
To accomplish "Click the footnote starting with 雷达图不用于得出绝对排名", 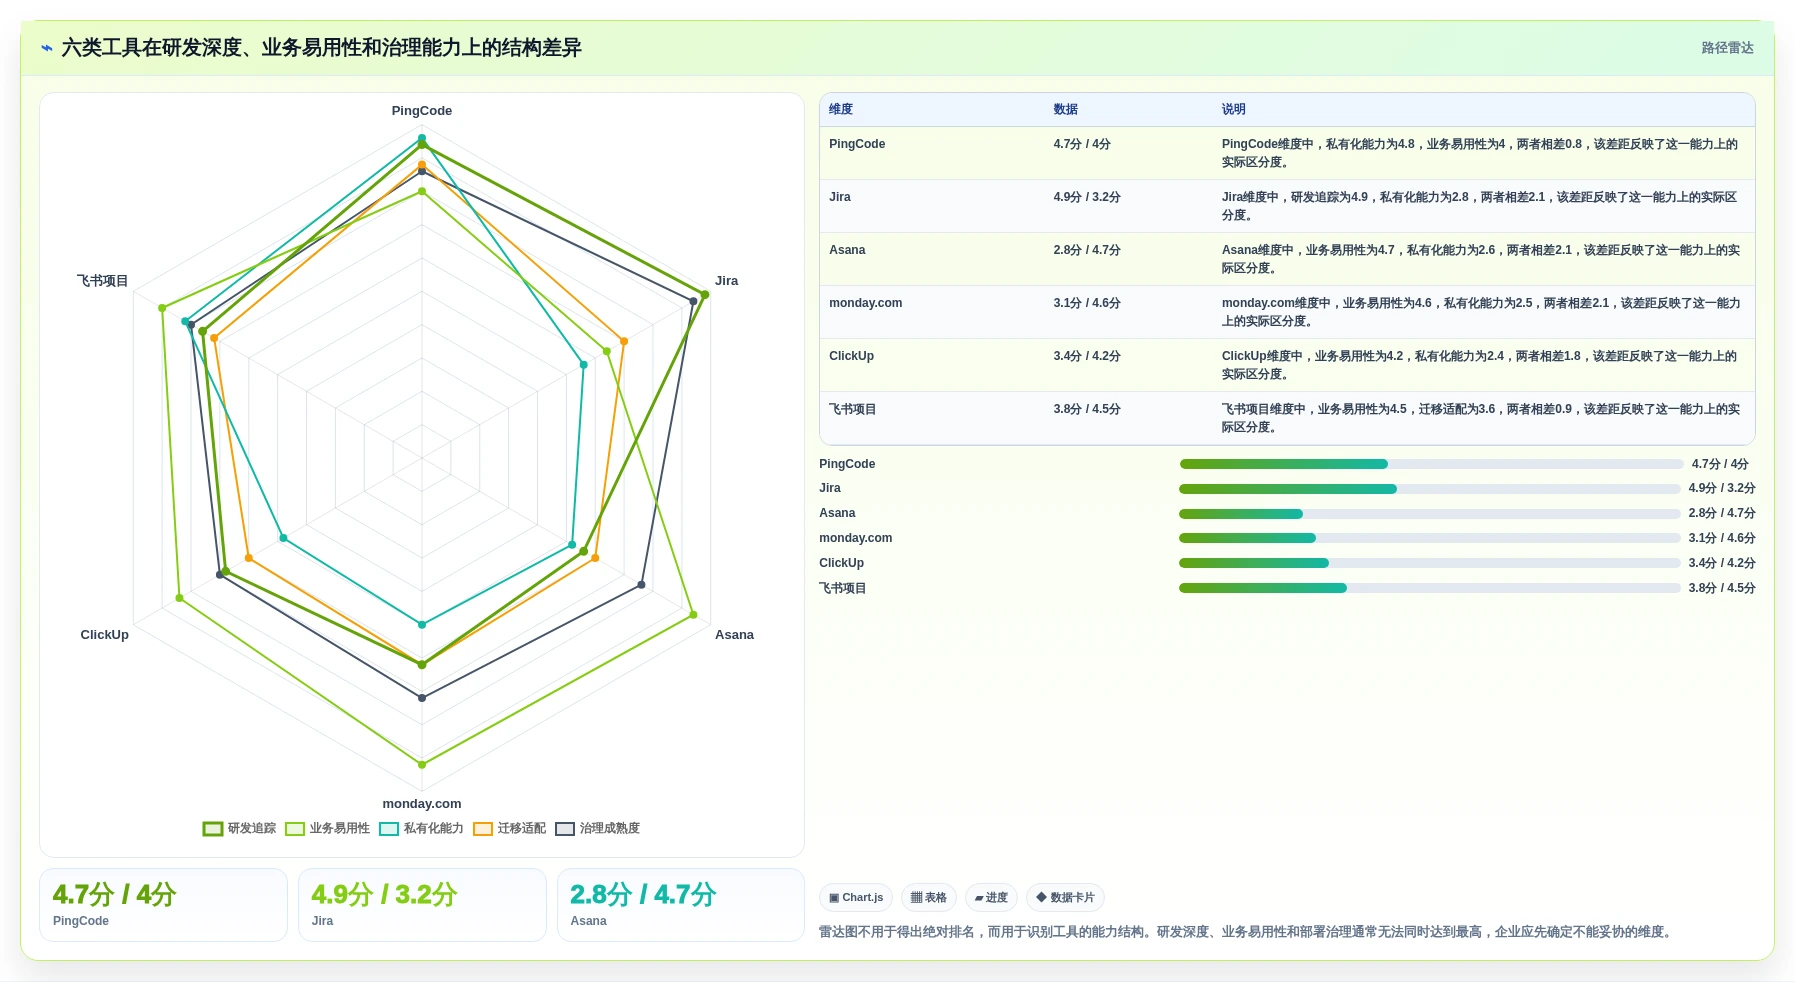I will (x=1247, y=932).
